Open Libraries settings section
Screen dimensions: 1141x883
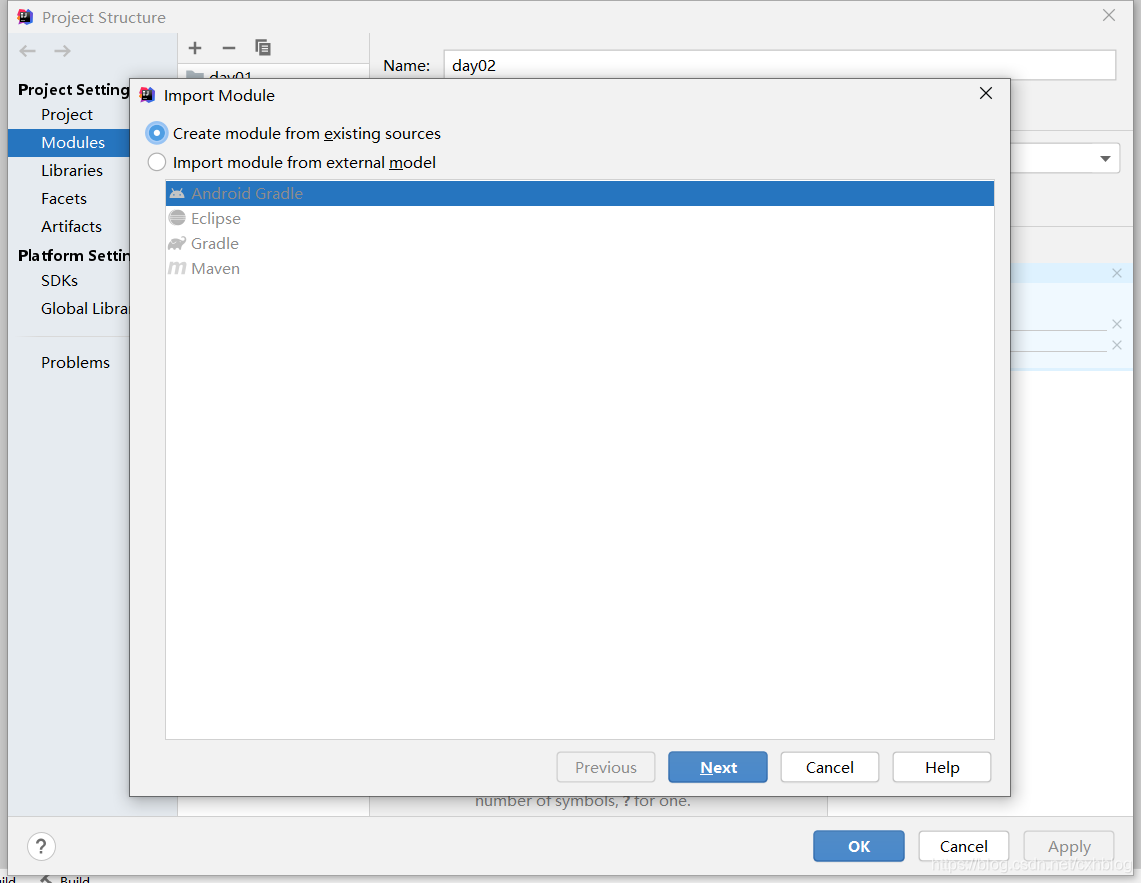tap(71, 170)
